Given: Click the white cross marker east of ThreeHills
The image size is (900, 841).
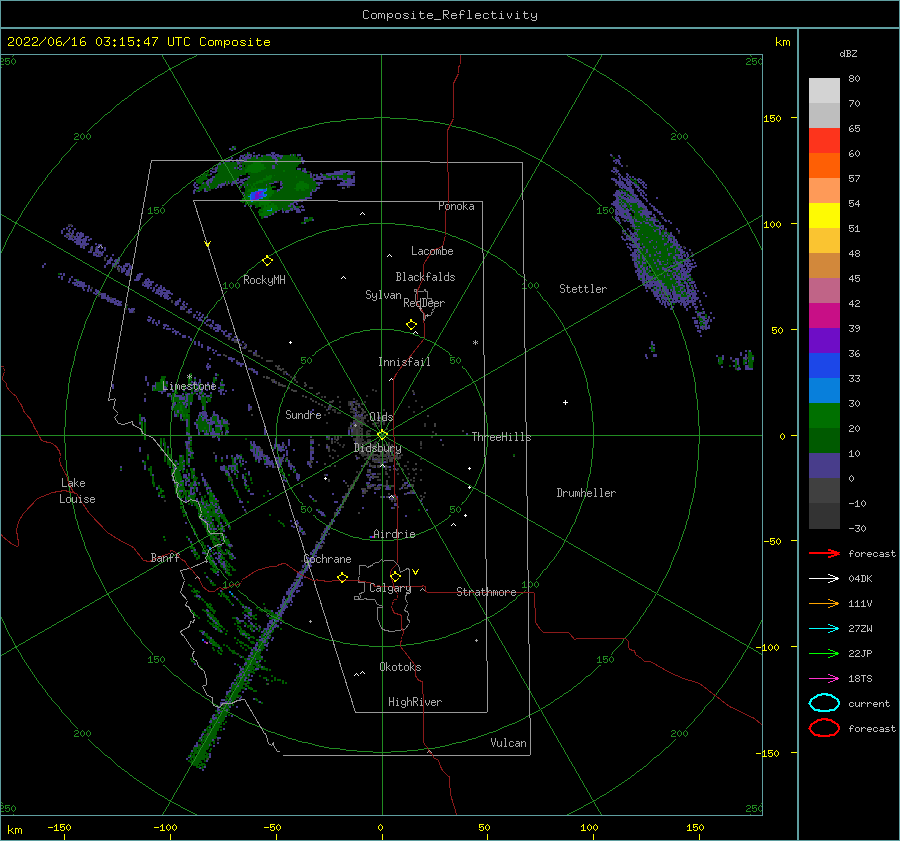Looking at the screenshot, I should (565, 402).
